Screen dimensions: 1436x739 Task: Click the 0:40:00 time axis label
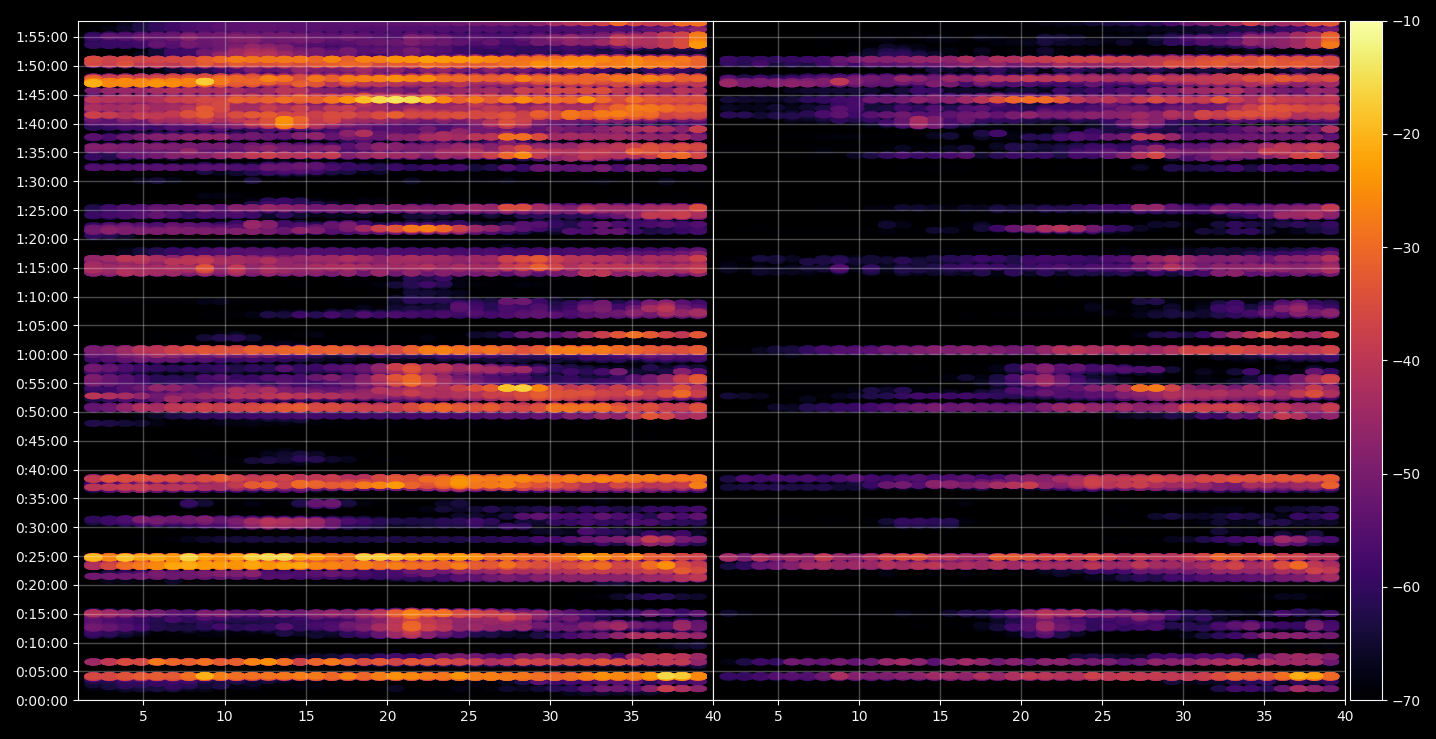tap(41, 470)
